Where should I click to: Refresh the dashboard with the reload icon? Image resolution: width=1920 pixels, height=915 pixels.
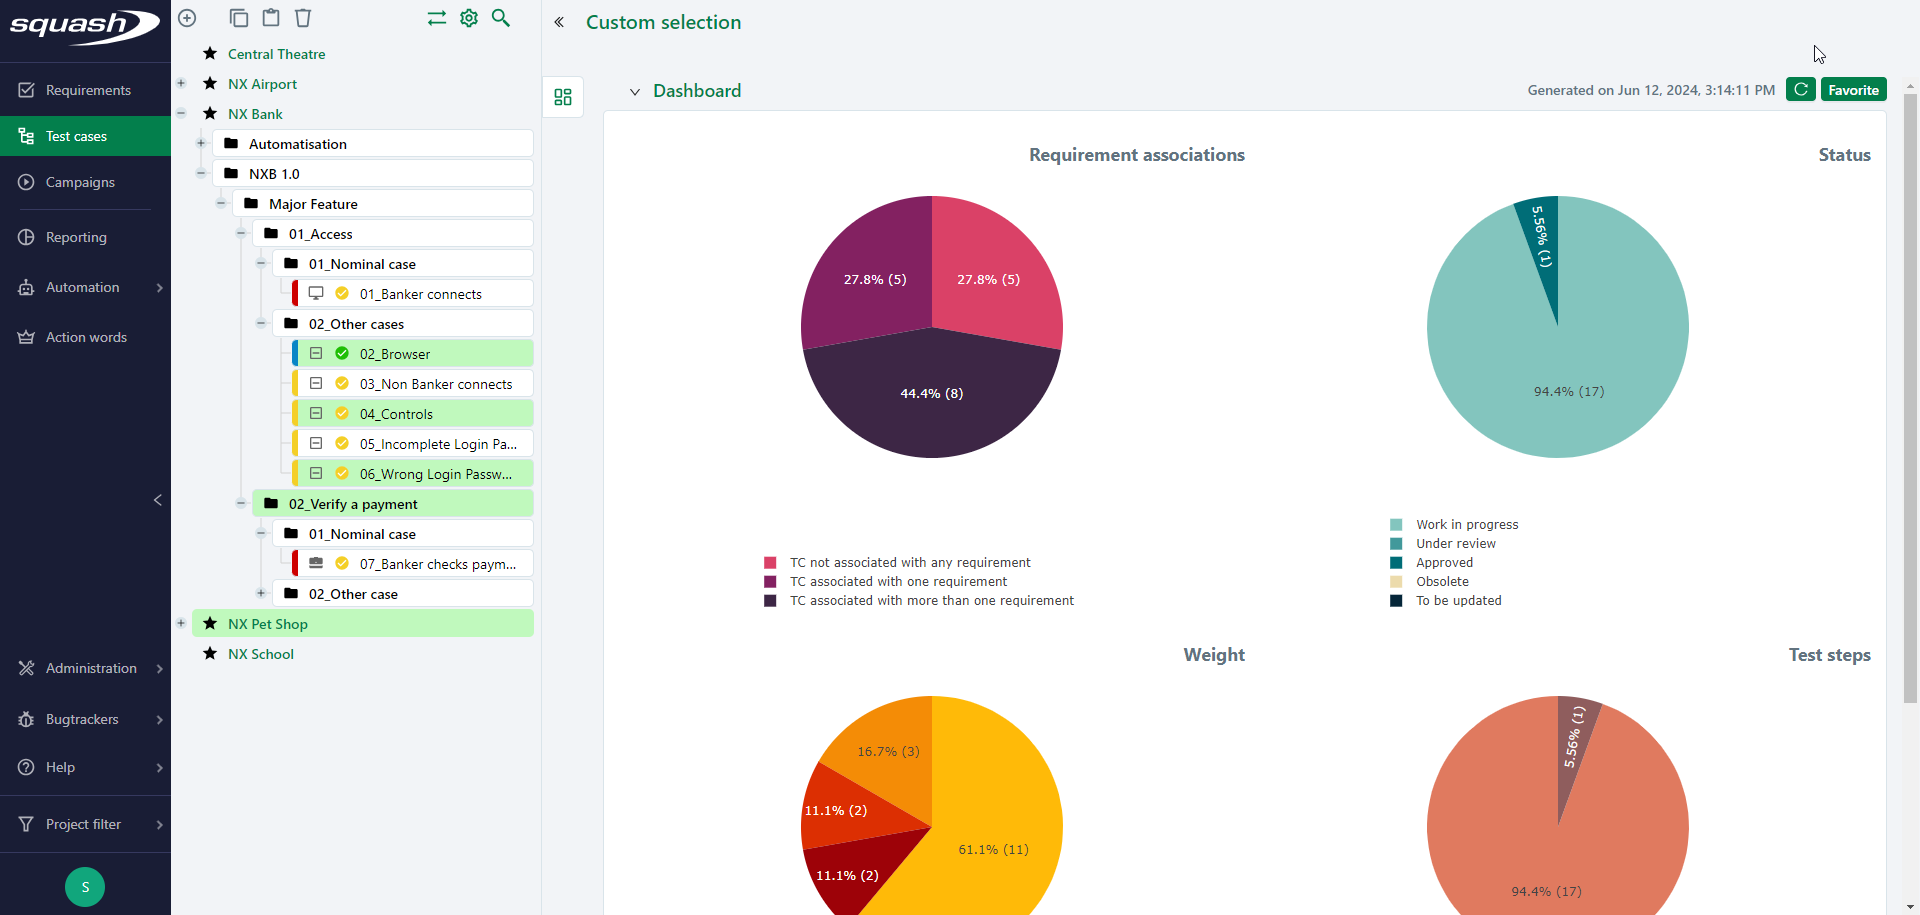(1802, 89)
